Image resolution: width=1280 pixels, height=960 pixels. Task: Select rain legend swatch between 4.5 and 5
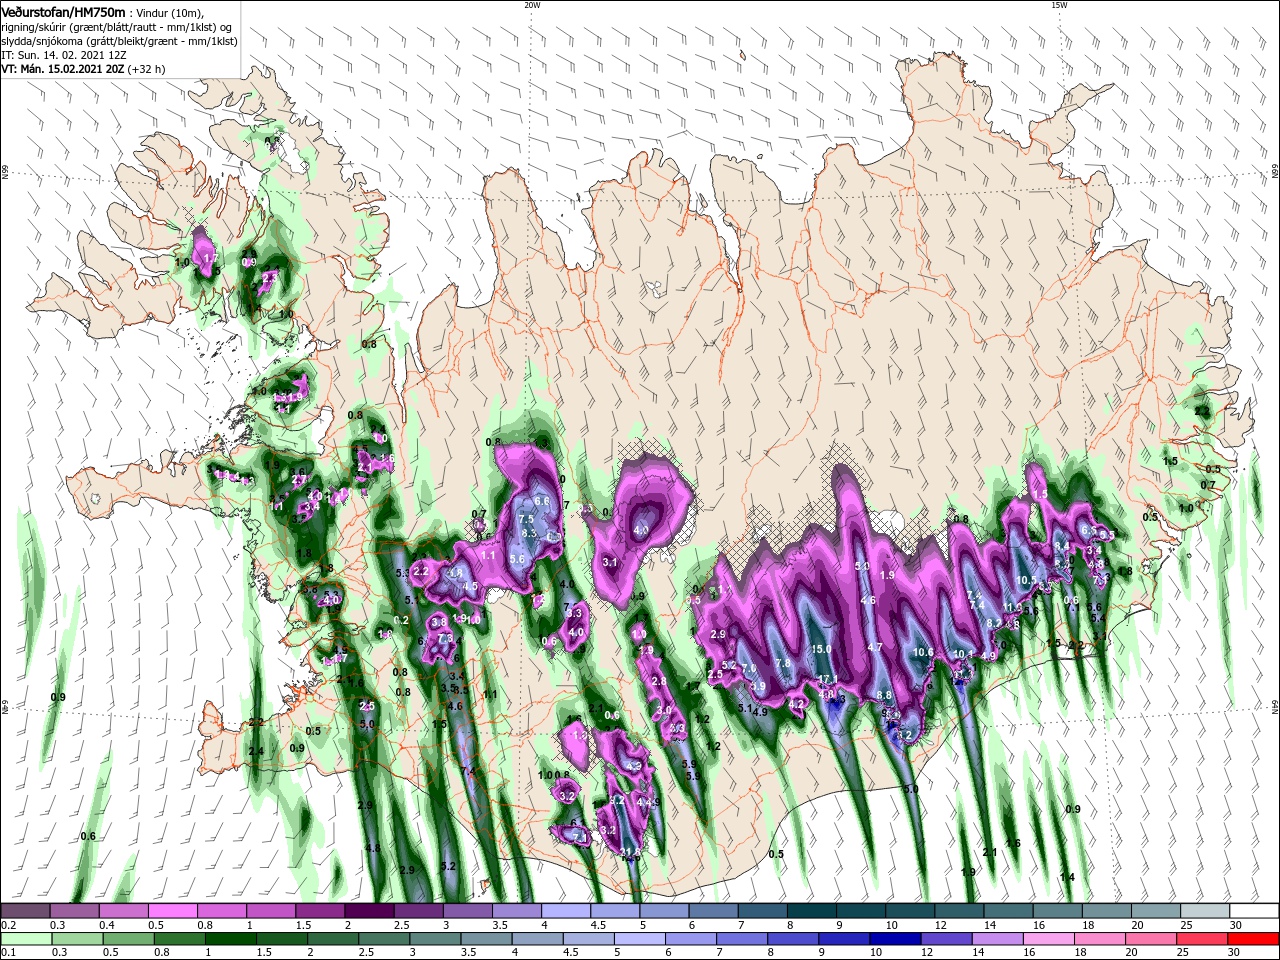(590, 939)
